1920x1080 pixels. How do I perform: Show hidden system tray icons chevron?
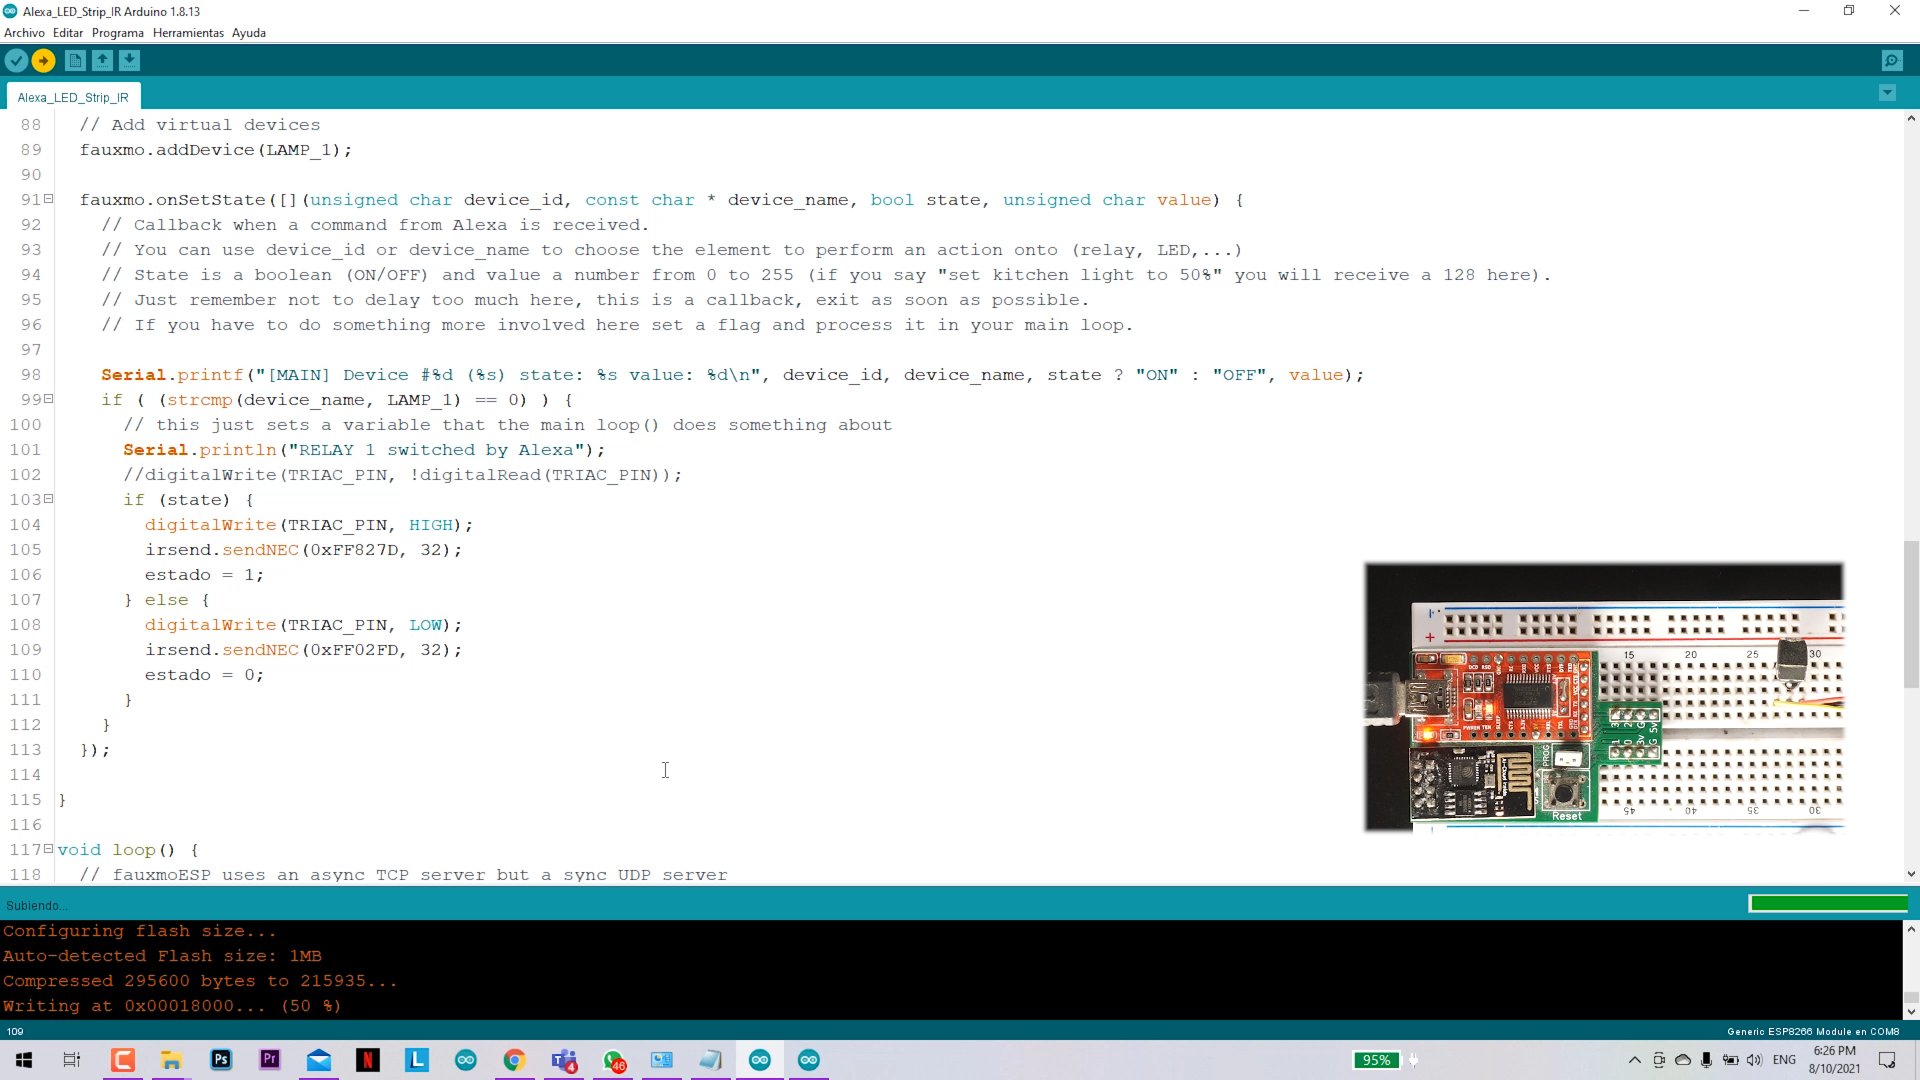(1634, 1060)
